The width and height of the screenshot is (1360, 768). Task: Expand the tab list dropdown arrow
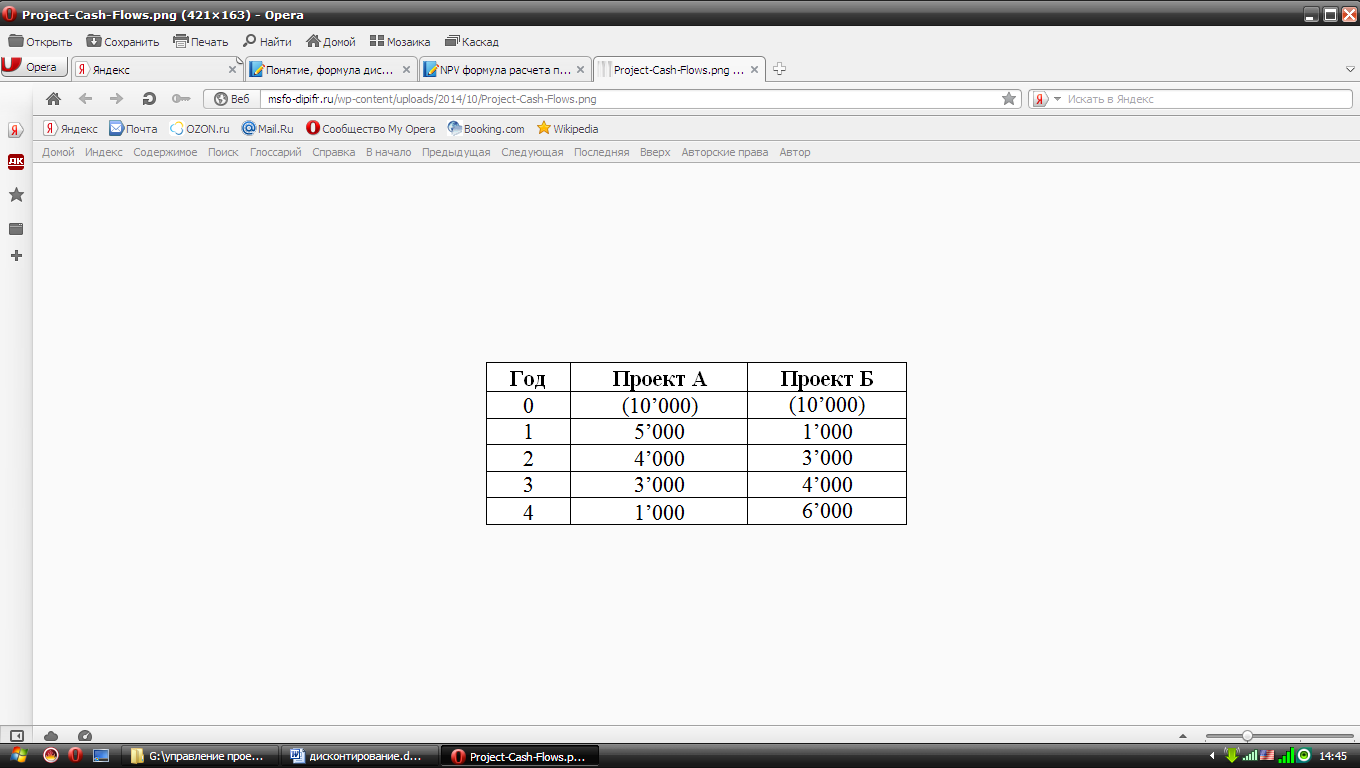(1349, 69)
